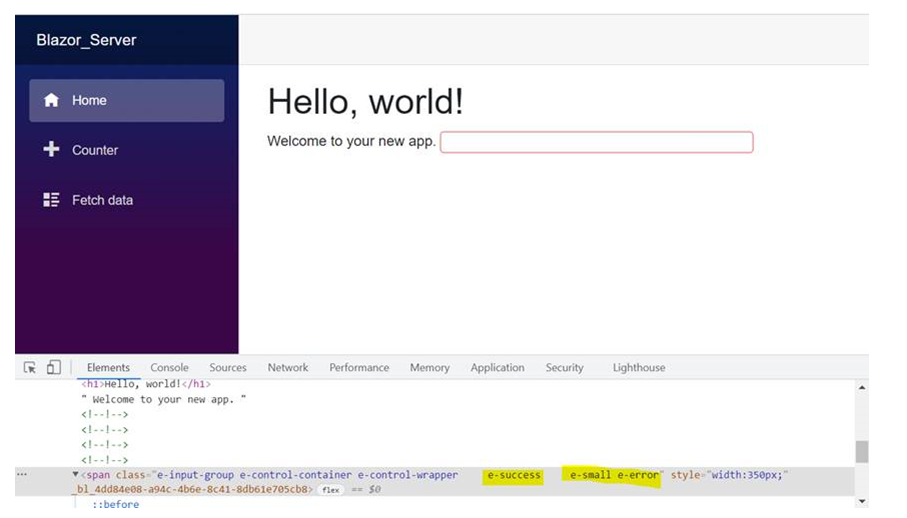The width and height of the screenshot is (907, 518).
Task: Open the Lighthouse tab
Action: coord(638,368)
